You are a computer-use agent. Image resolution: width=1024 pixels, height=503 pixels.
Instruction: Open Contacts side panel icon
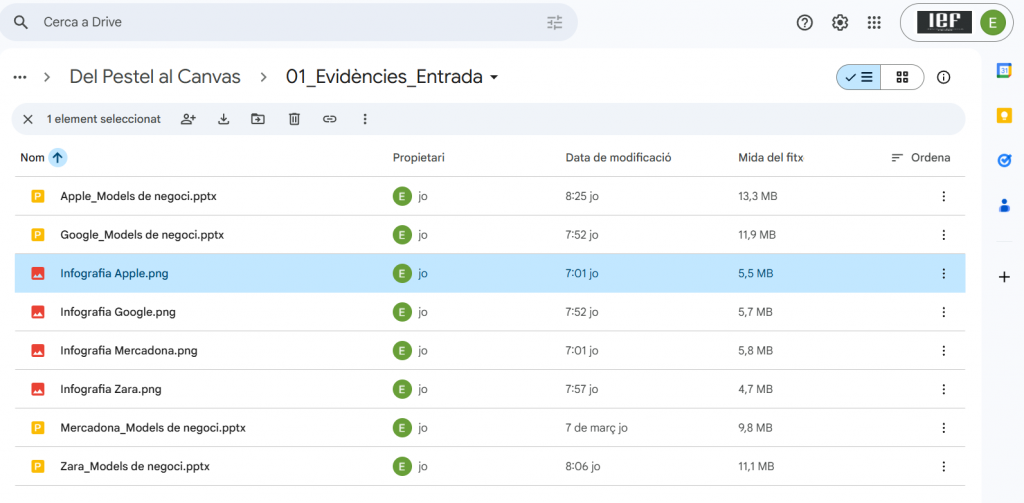coord(1004,206)
